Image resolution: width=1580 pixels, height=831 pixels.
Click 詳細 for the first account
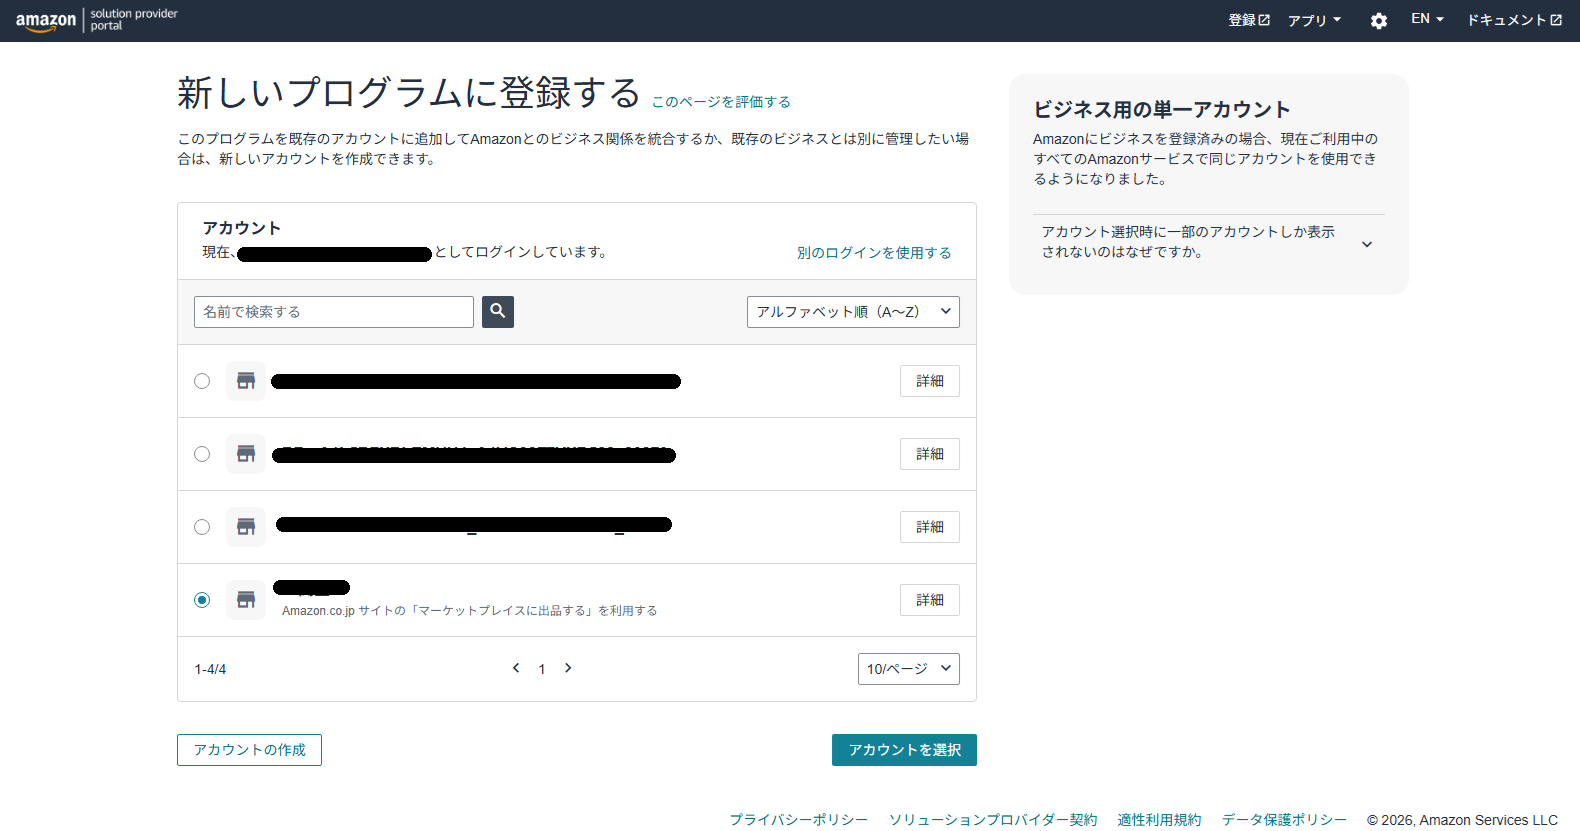(930, 381)
